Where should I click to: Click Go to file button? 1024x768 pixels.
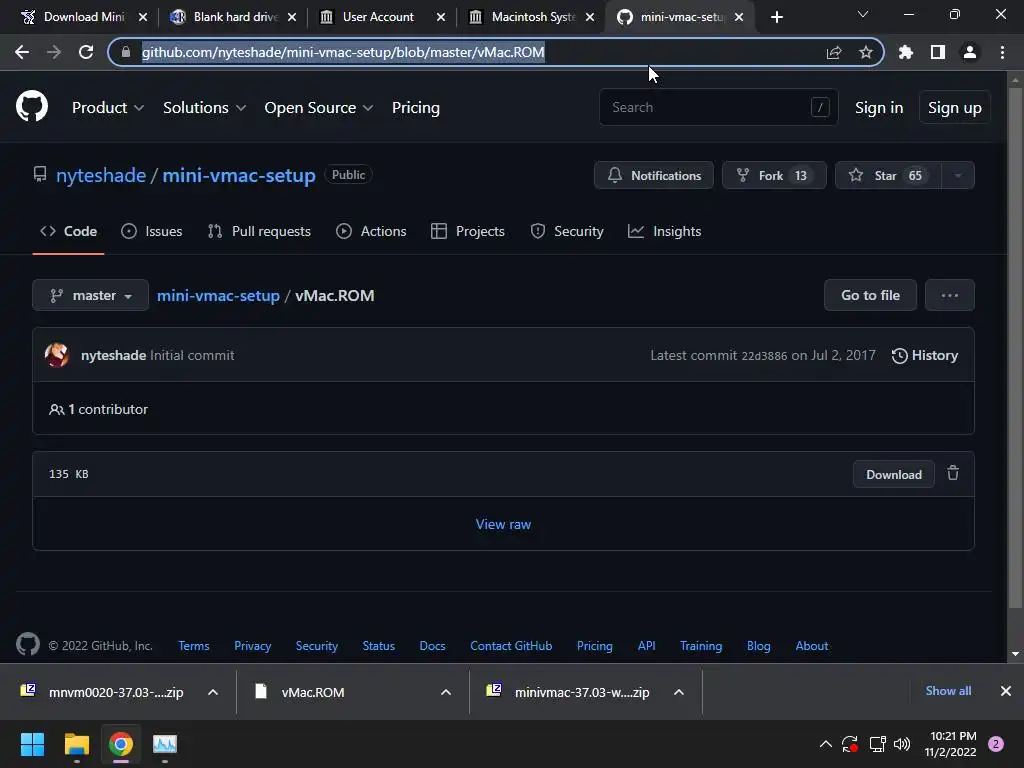point(871,295)
